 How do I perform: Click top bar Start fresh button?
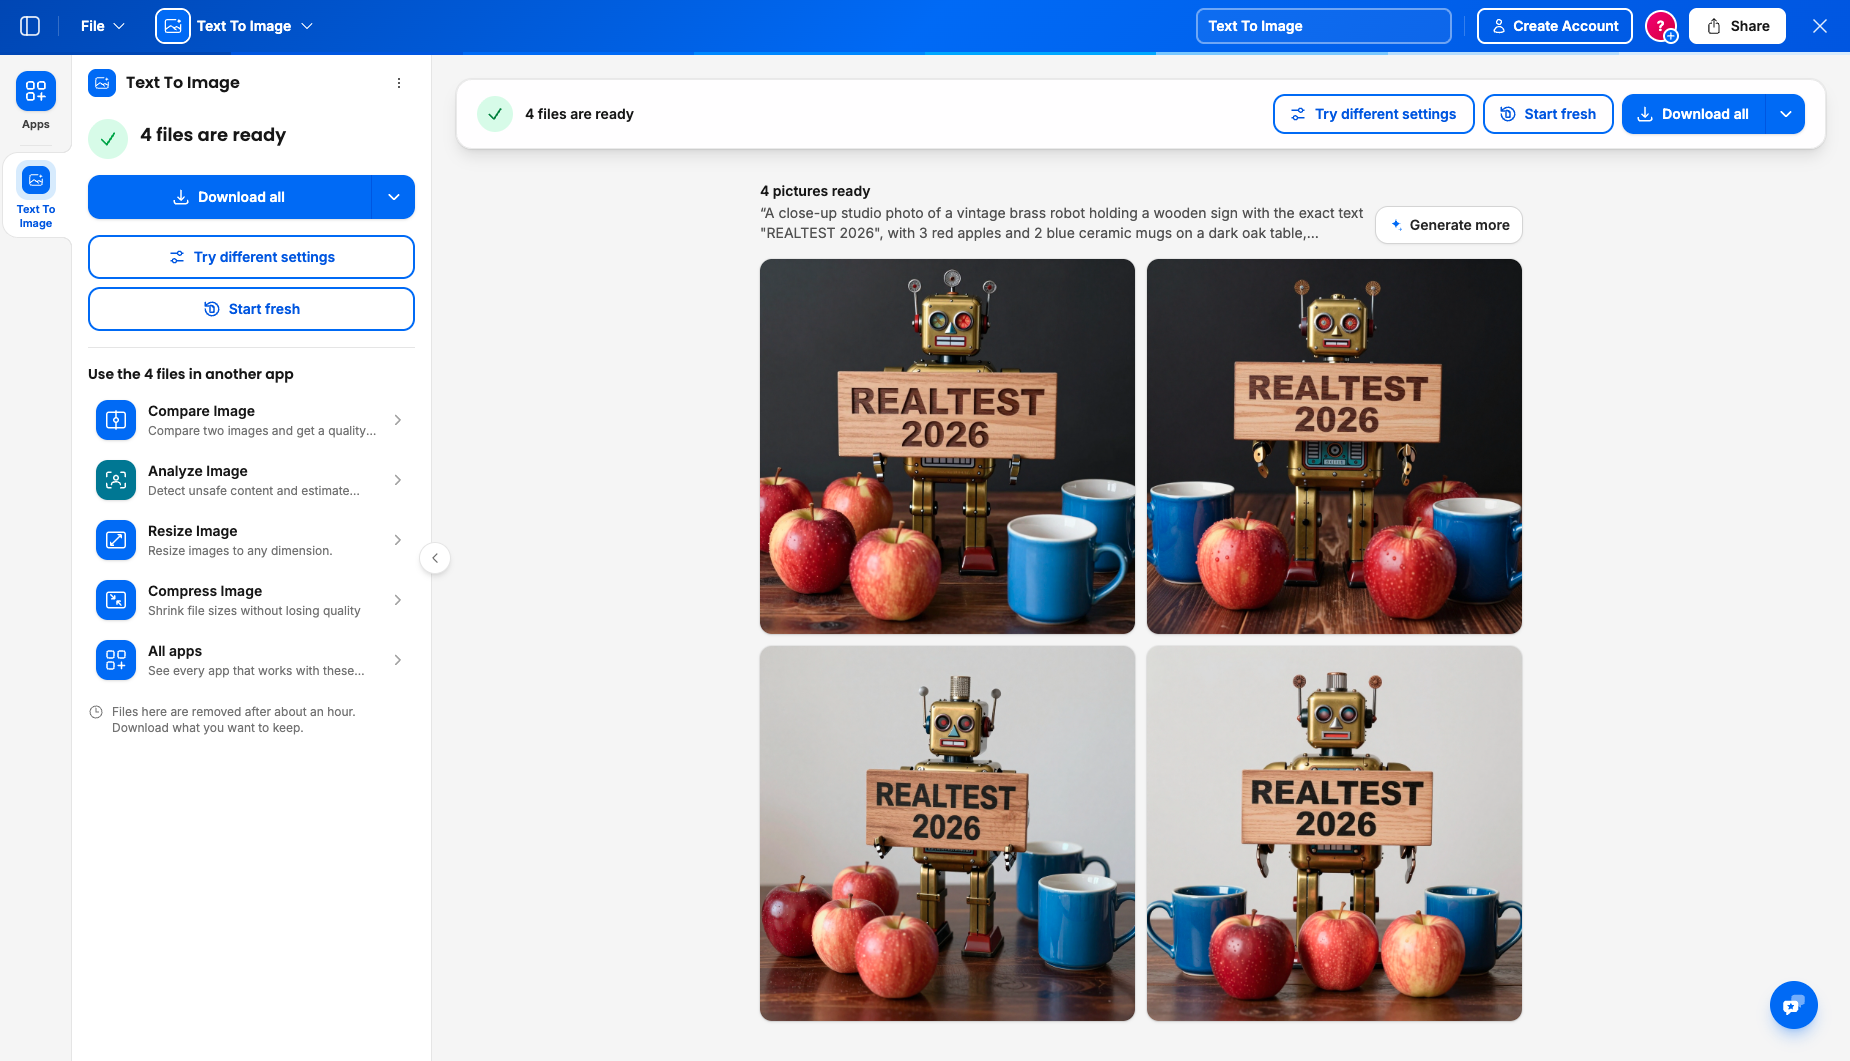point(1548,114)
